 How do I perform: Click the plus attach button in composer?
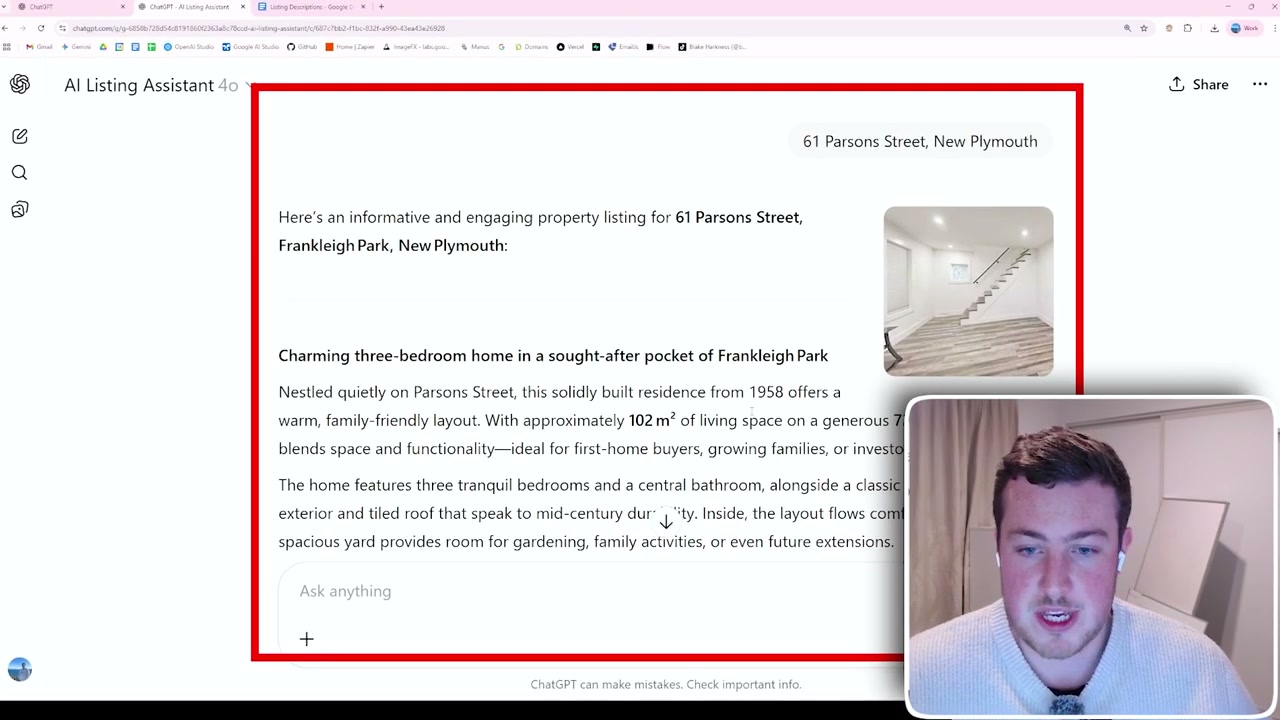point(307,639)
